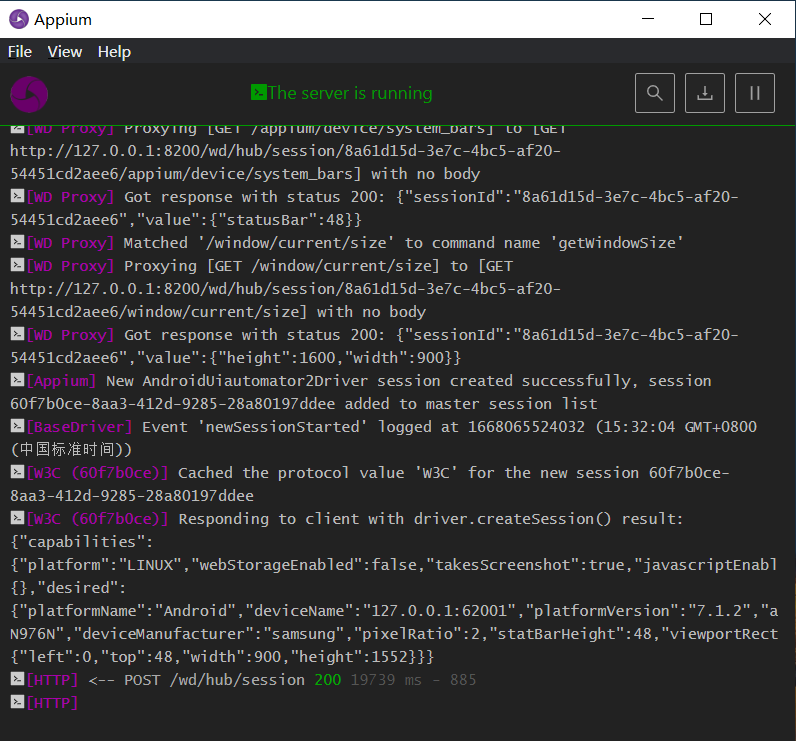Click '19739 ms - 885' timing text
This screenshot has width=796, height=741.
click(x=413, y=680)
